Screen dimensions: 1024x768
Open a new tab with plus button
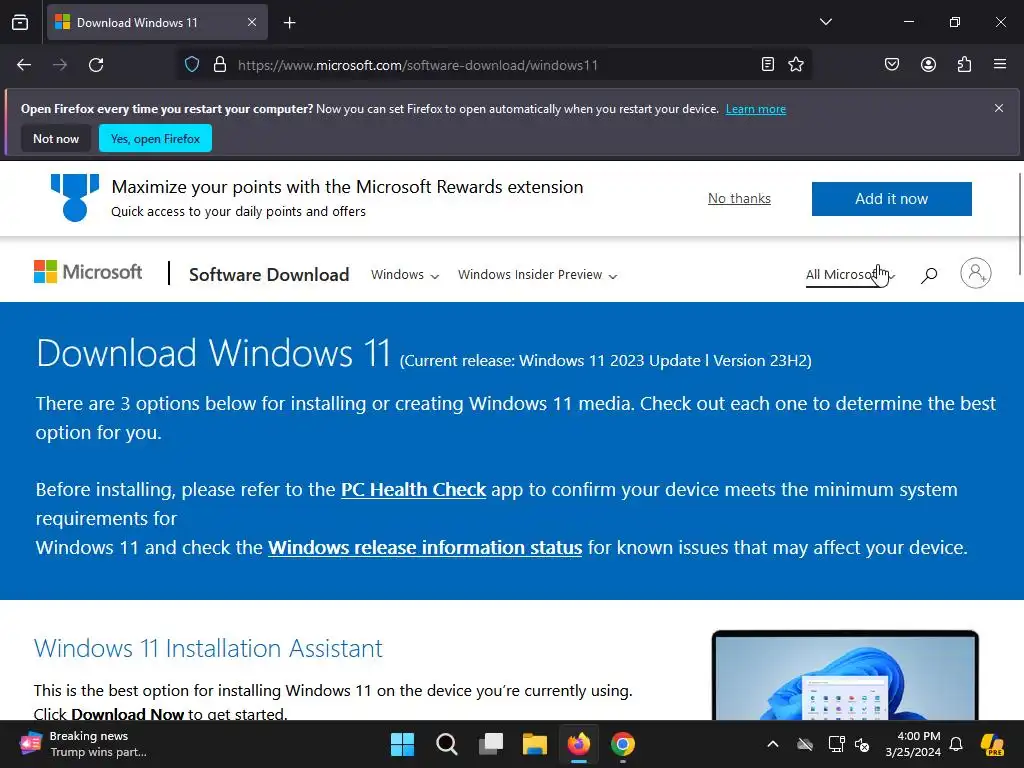click(x=289, y=23)
